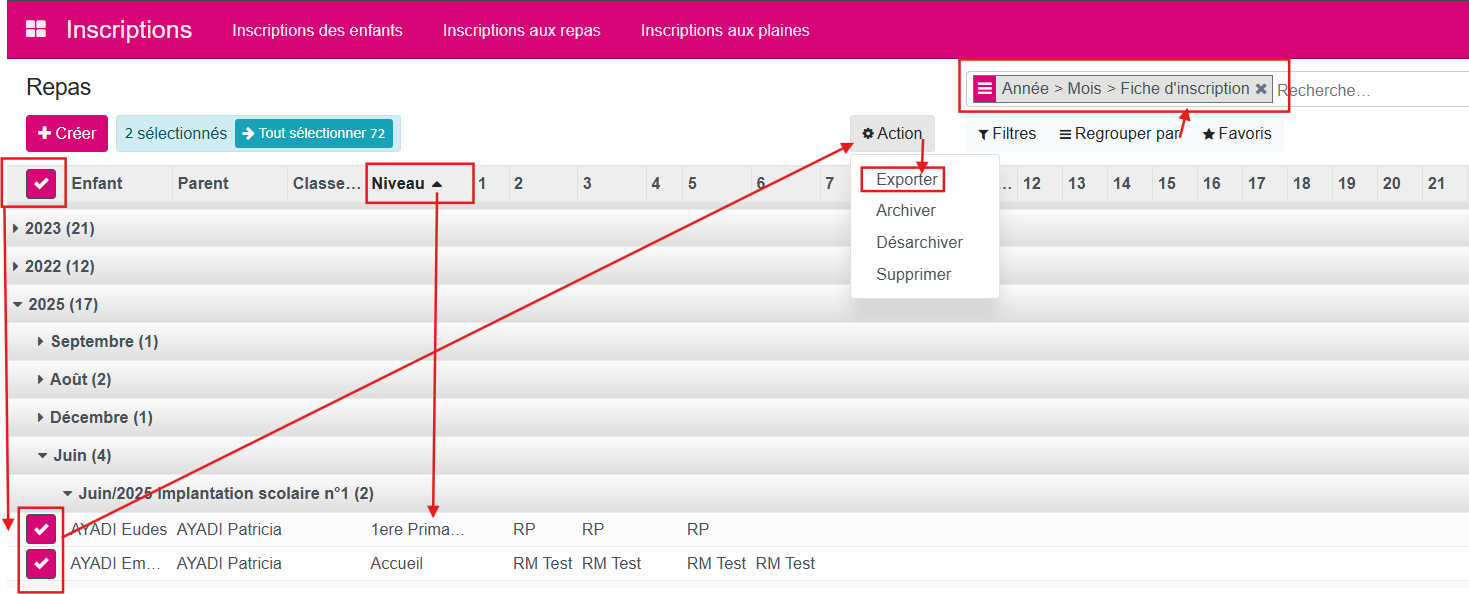
Task: Click the Créer button
Action: 67,133
